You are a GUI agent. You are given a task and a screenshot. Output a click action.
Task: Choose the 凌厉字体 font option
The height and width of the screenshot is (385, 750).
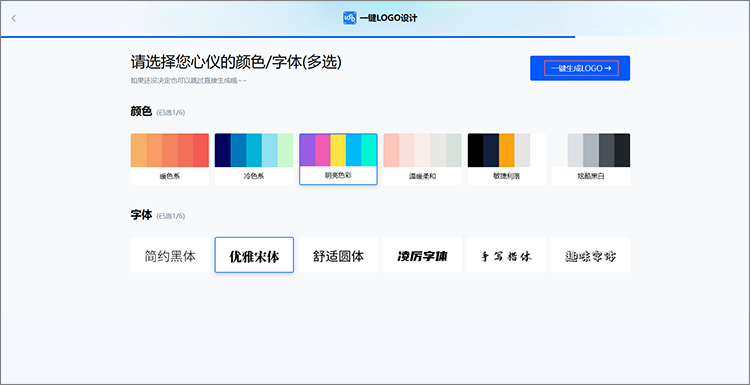pyautogui.click(x=422, y=255)
